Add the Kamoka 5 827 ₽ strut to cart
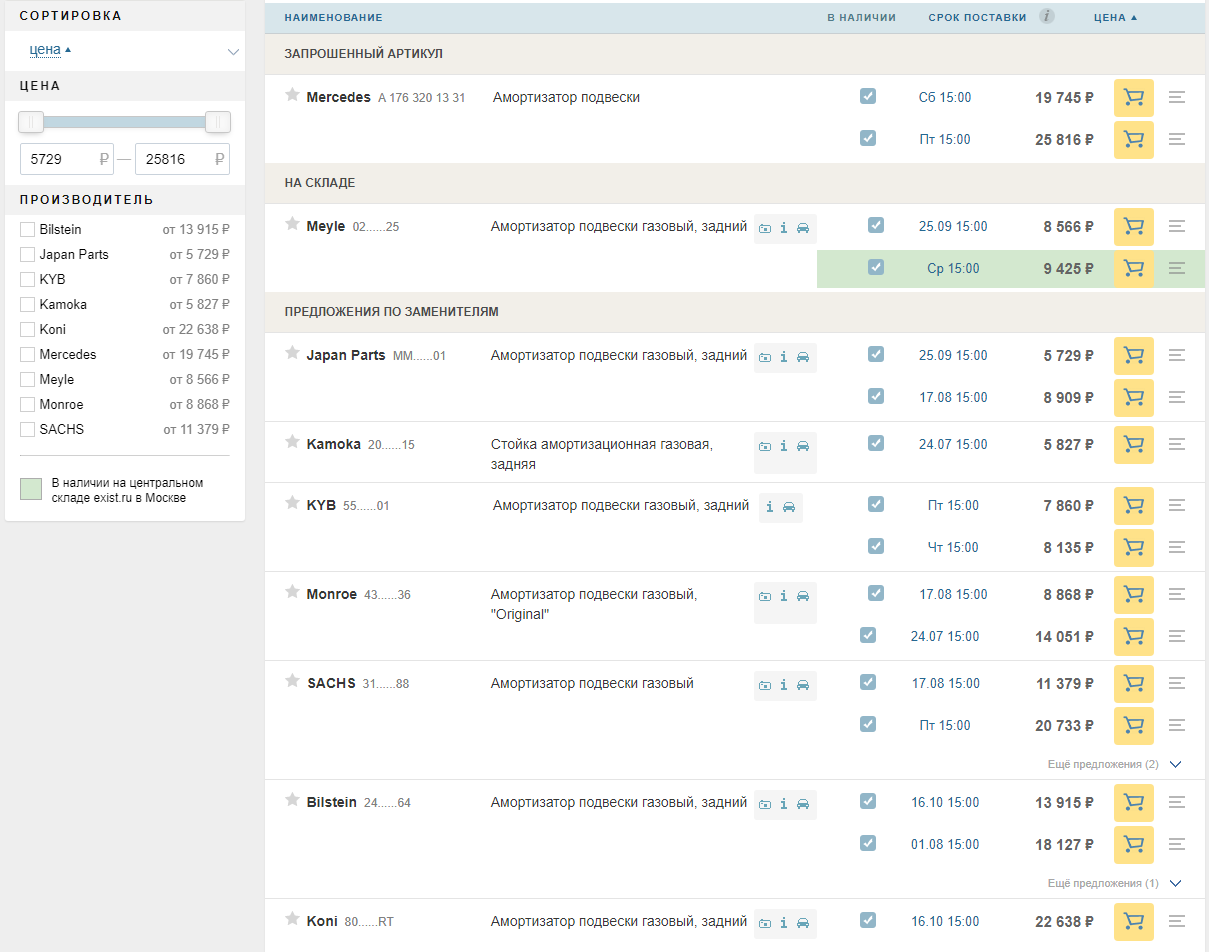This screenshot has height=952, width=1209. click(1133, 445)
